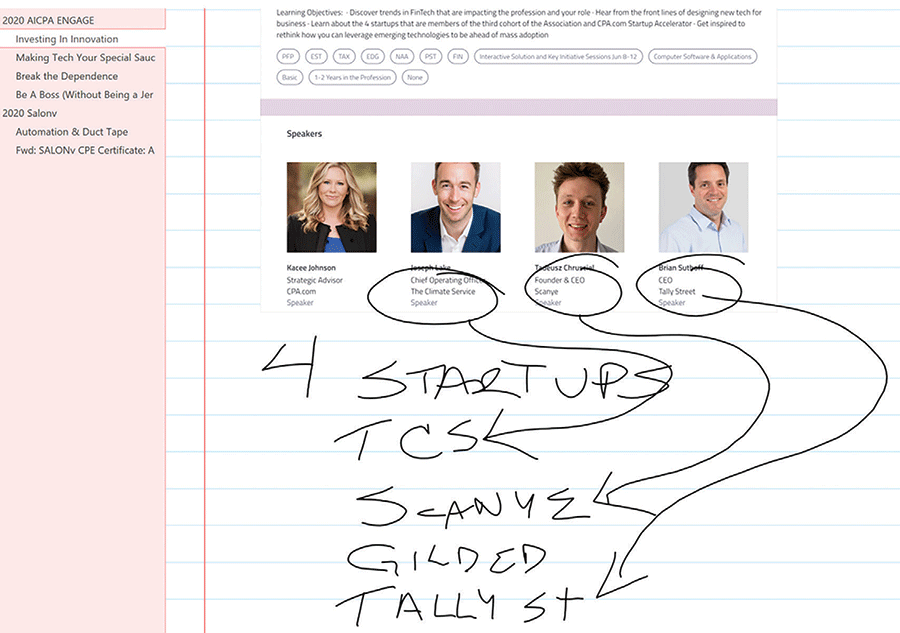Select the Investing In Innovation page
The width and height of the screenshot is (900, 633).
(x=83, y=39)
